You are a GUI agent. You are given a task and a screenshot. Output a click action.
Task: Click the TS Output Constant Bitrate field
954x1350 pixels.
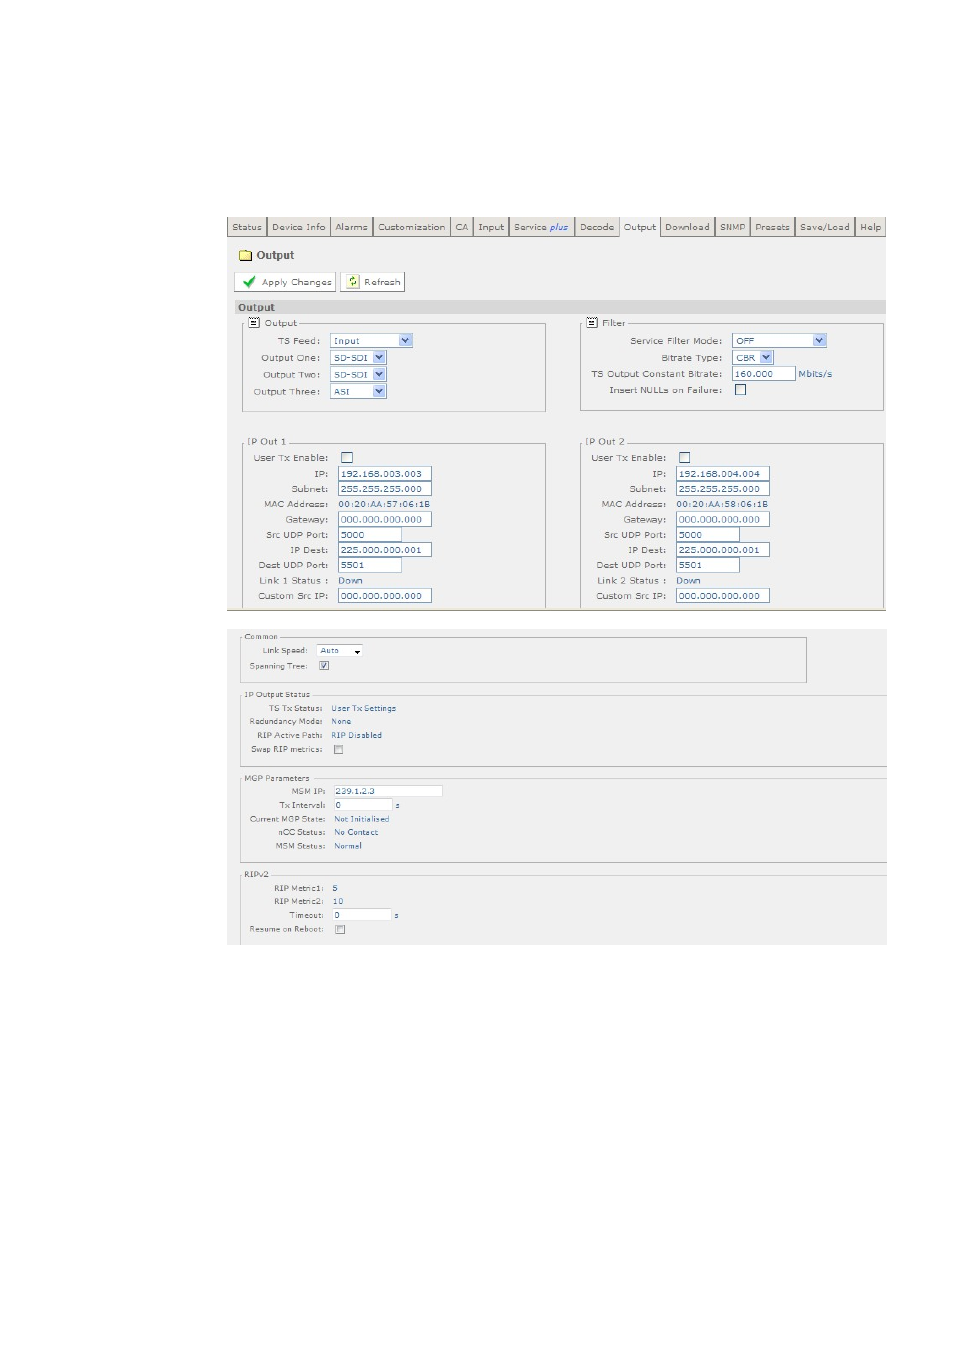pos(764,374)
